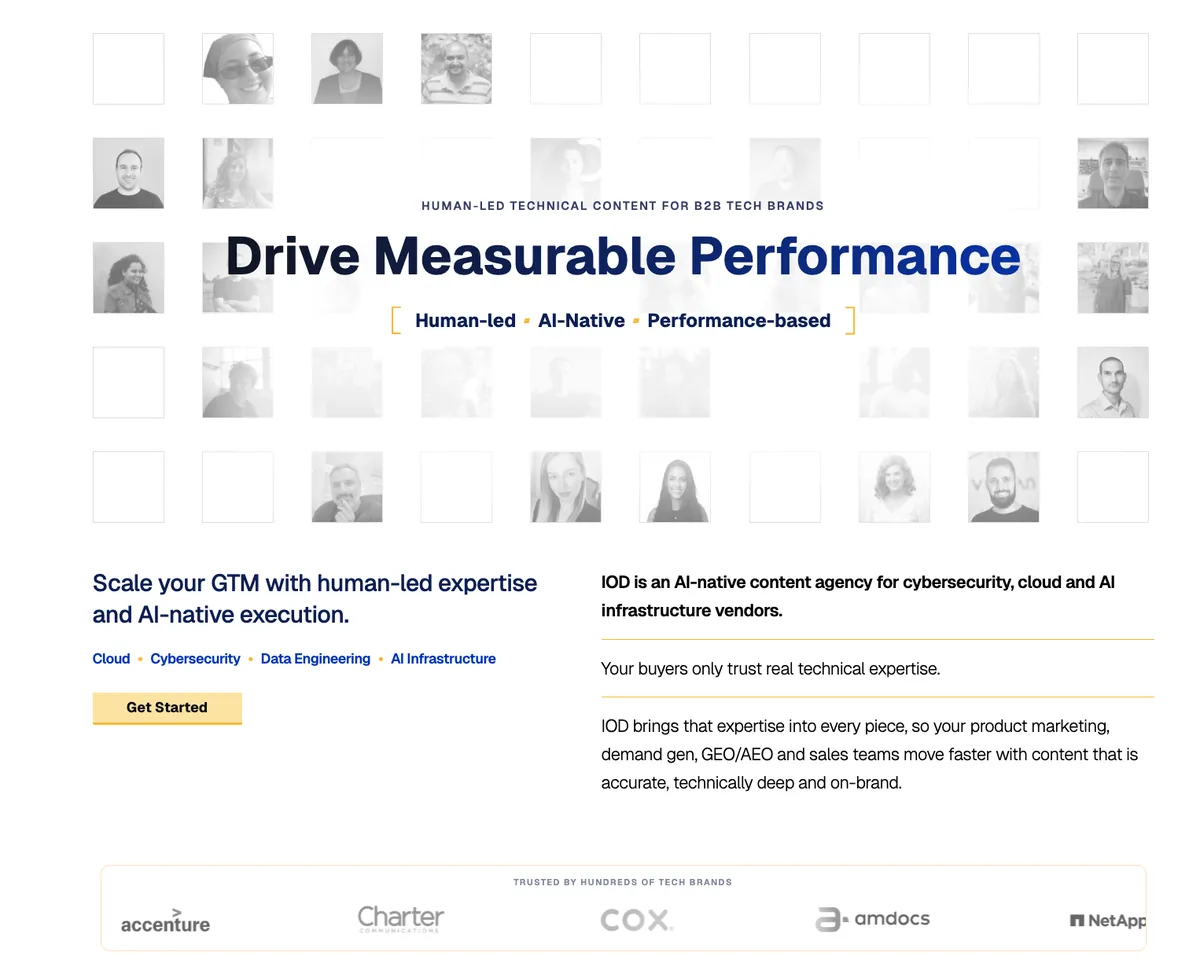Click the 'Performance-based' tagline text
The width and height of the screenshot is (1200, 967).
(x=739, y=321)
